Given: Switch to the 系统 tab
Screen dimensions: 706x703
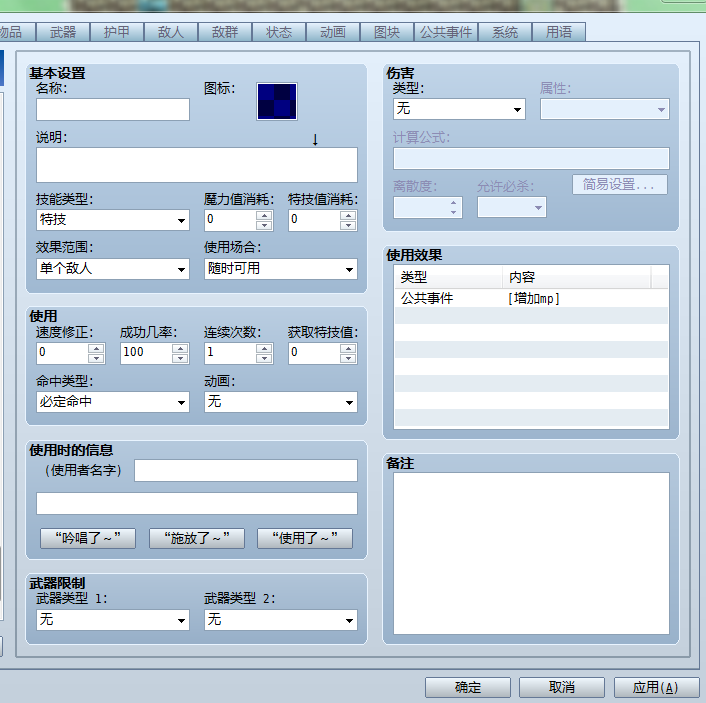Looking at the screenshot, I should [x=505, y=32].
